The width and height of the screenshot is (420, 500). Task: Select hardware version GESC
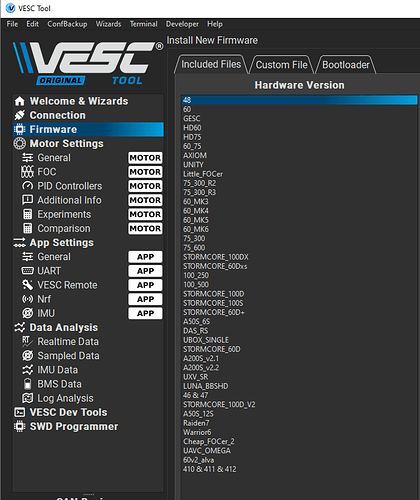[x=299, y=118]
